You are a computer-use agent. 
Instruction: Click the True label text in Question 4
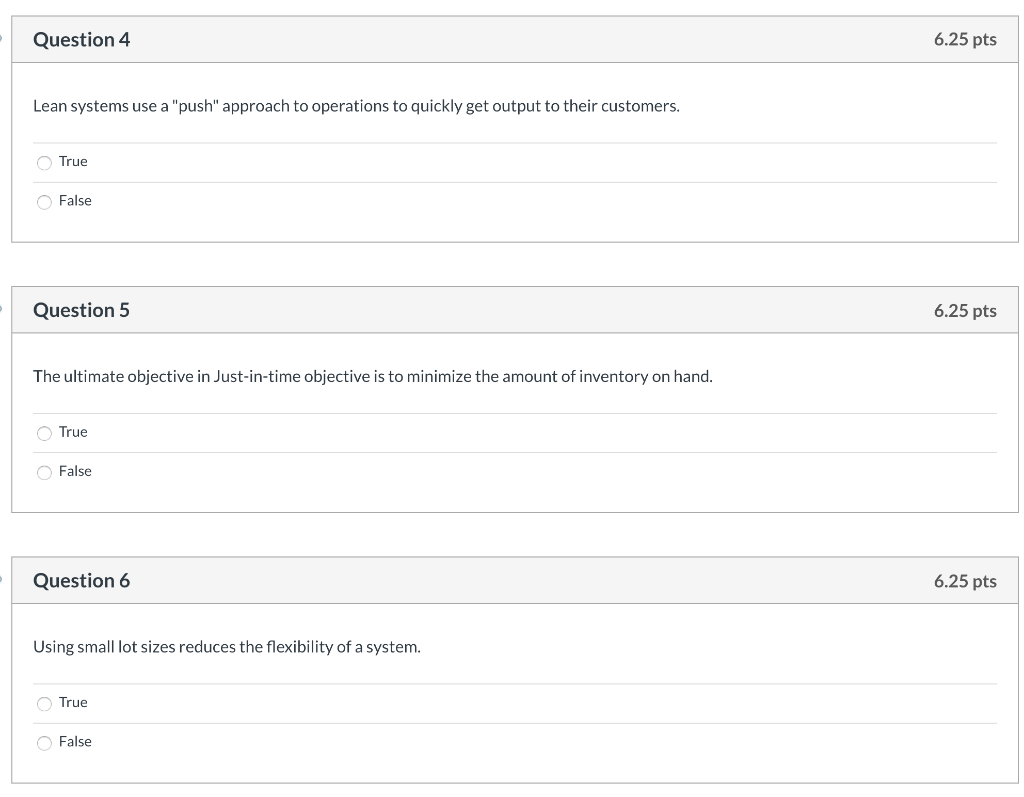pyautogui.click(x=73, y=161)
